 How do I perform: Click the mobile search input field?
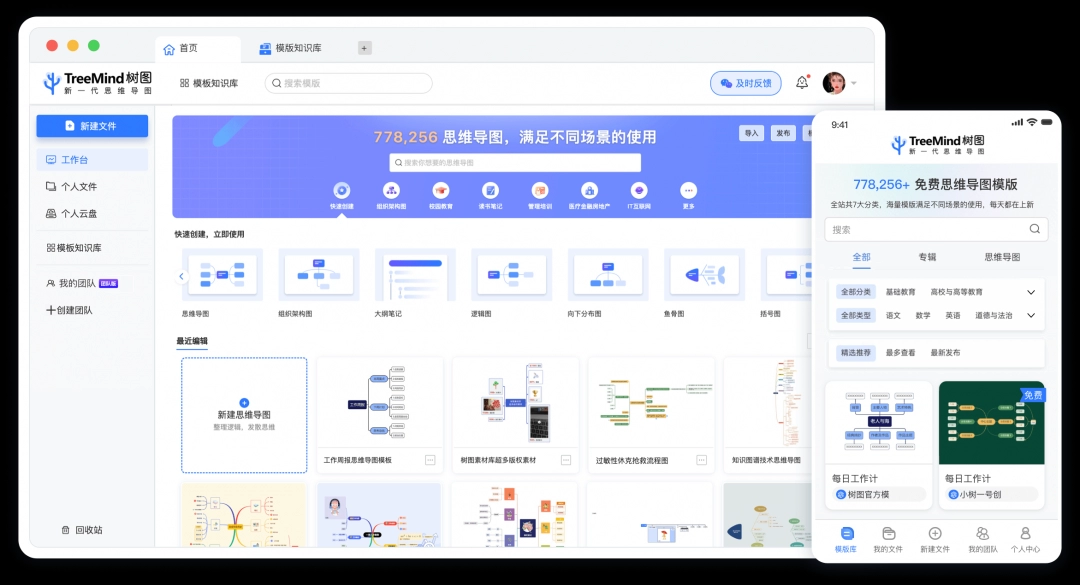point(935,229)
